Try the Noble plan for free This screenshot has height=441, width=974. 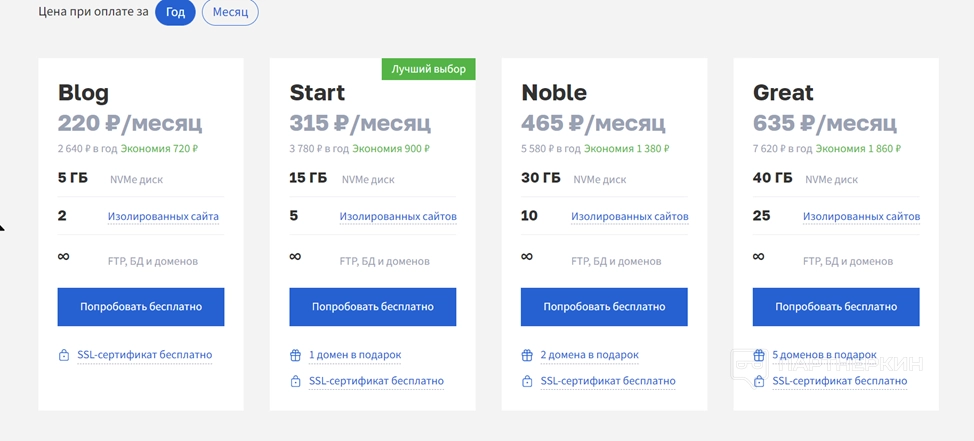(604, 307)
